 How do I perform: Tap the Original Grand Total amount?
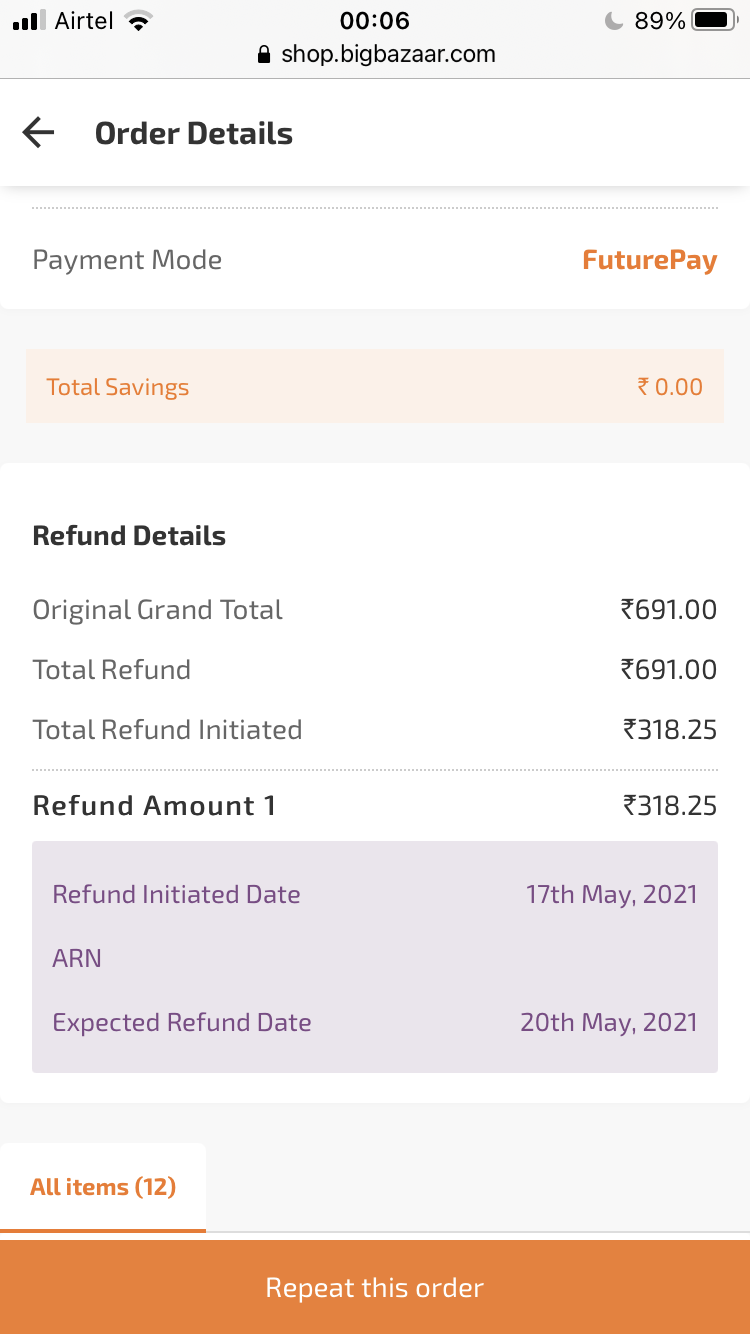[668, 610]
